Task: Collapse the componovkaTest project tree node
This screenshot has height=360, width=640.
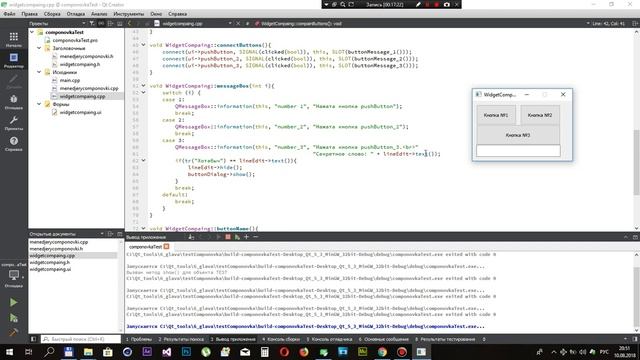Action: (x=32, y=32)
